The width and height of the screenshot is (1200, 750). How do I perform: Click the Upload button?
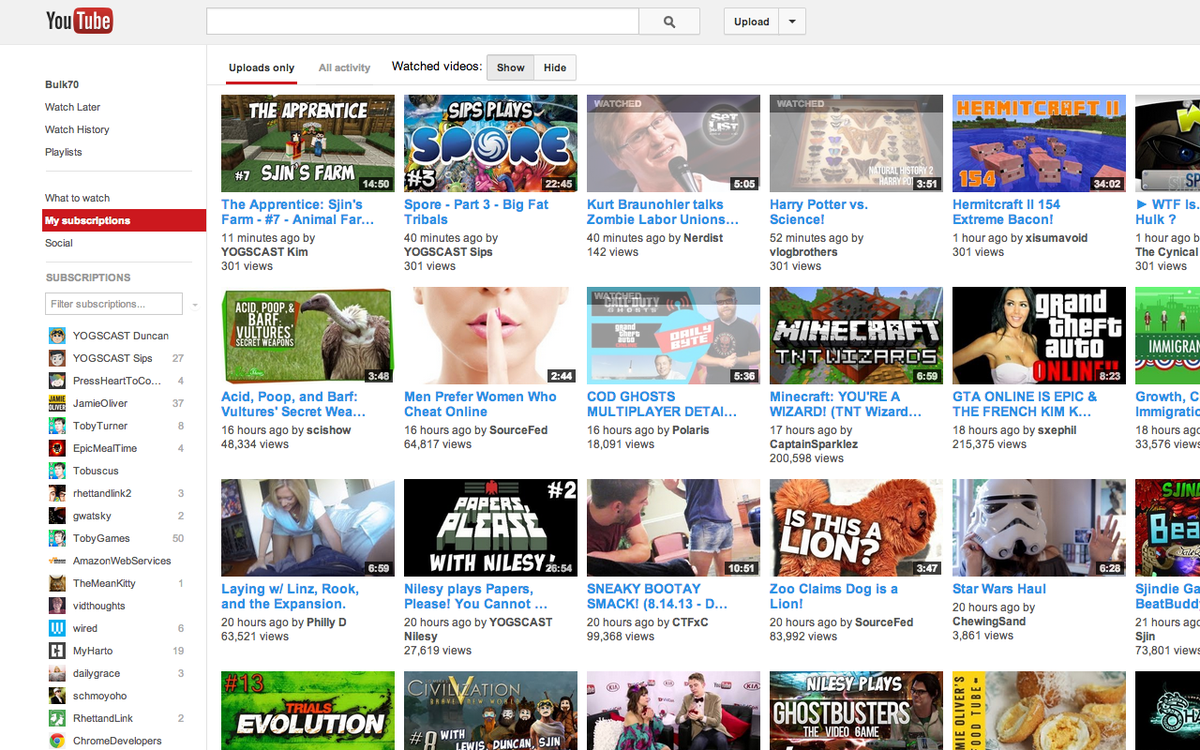coord(751,20)
